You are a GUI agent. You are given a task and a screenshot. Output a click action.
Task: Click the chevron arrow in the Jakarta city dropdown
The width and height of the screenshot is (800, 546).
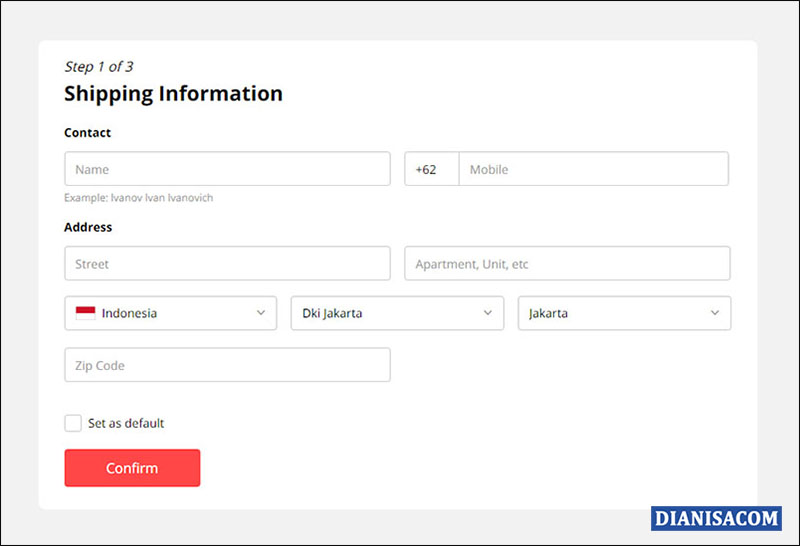(715, 313)
